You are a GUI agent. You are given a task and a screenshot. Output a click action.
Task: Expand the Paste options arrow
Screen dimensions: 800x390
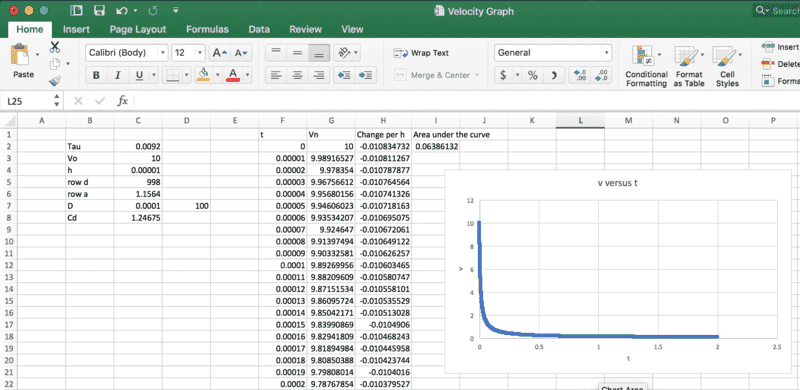pyautogui.click(x=38, y=54)
